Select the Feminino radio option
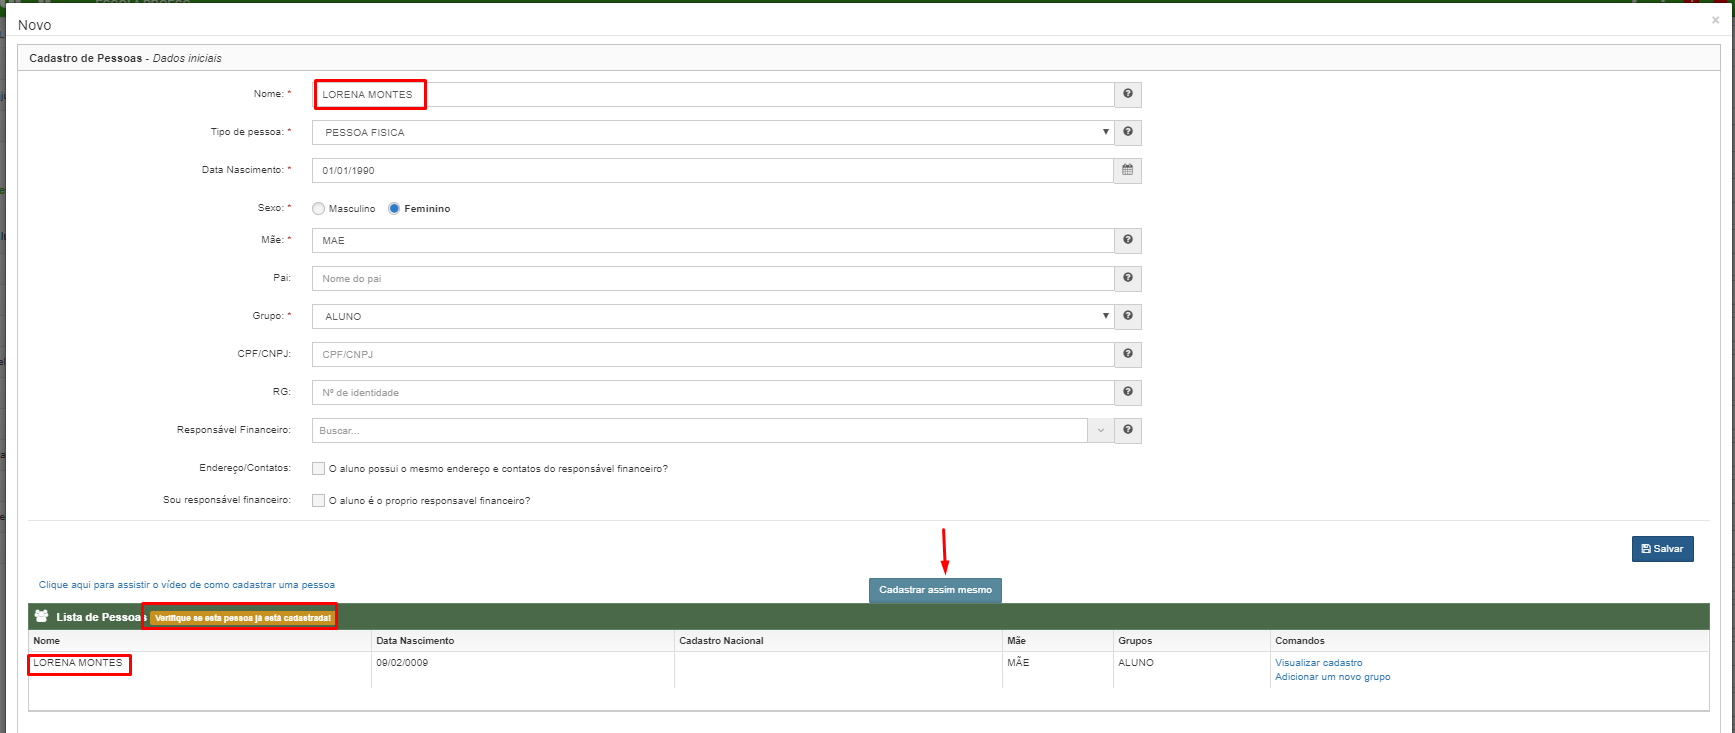The width and height of the screenshot is (1735, 733). point(394,209)
